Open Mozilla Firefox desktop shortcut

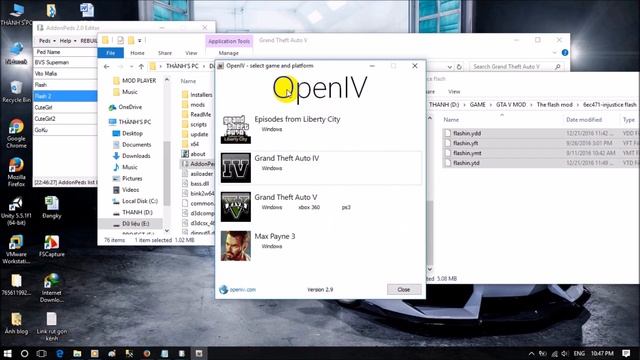pyautogui.click(x=16, y=172)
